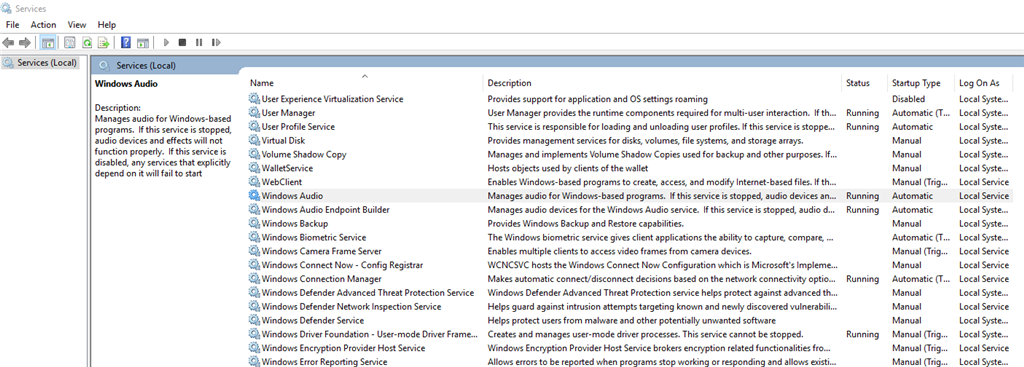Sort by the Log On As column header
The image size is (1024, 367).
click(x=979, y=84)
